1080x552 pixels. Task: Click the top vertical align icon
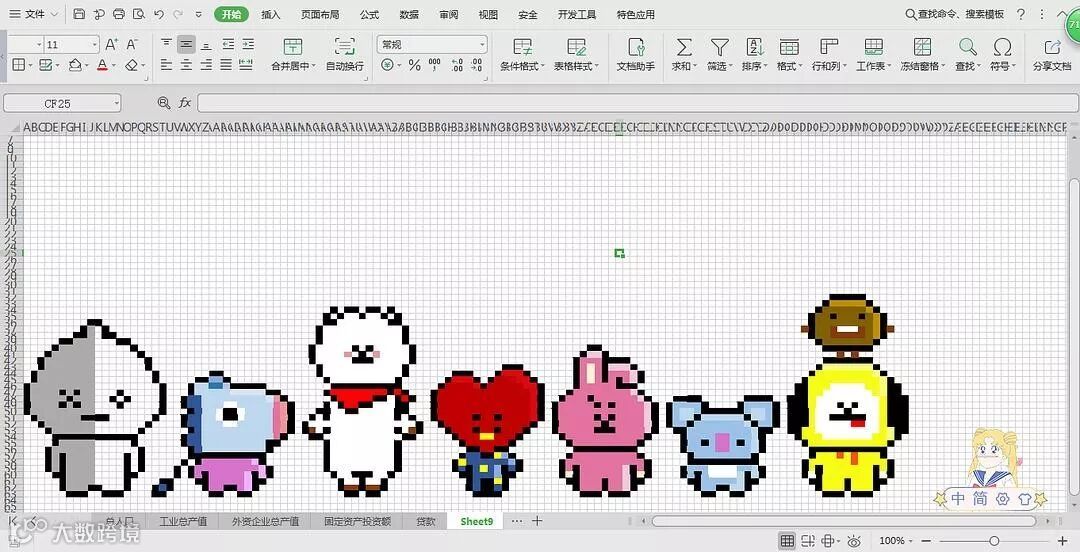click(x=166, y=44)
